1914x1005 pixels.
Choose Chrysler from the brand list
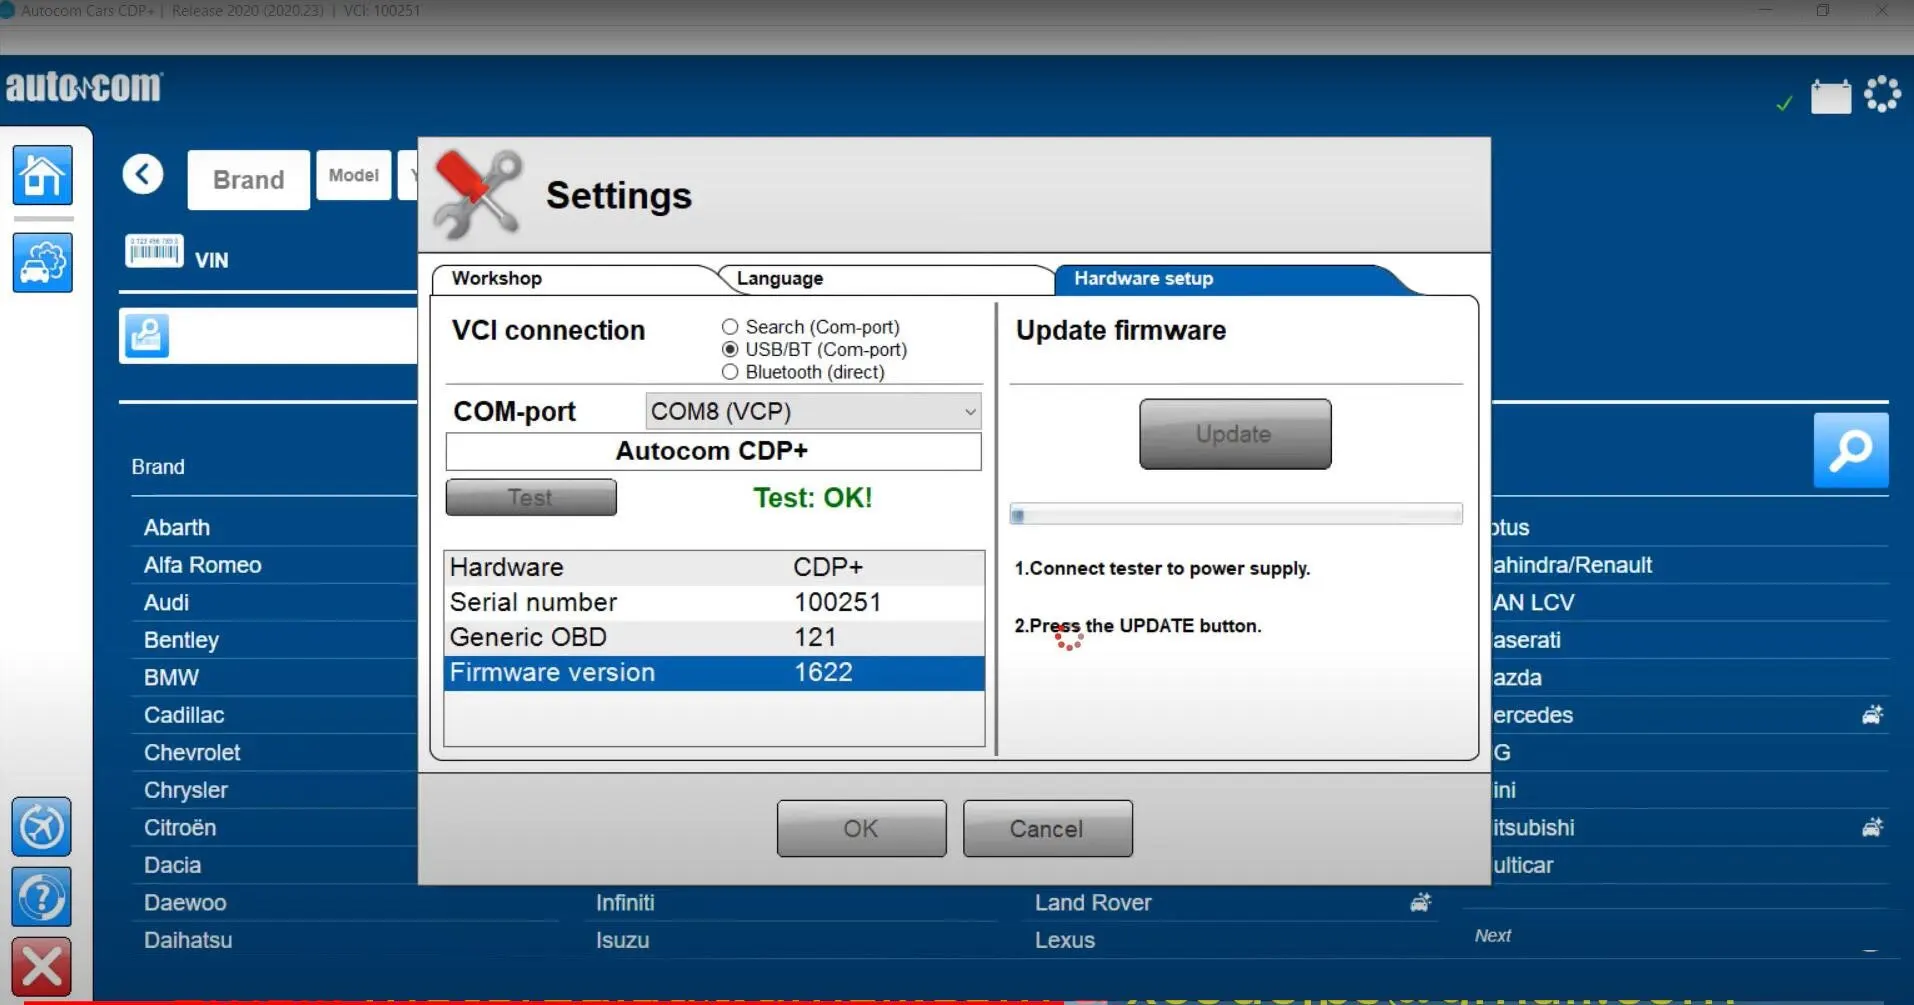(x=186, y=790)
